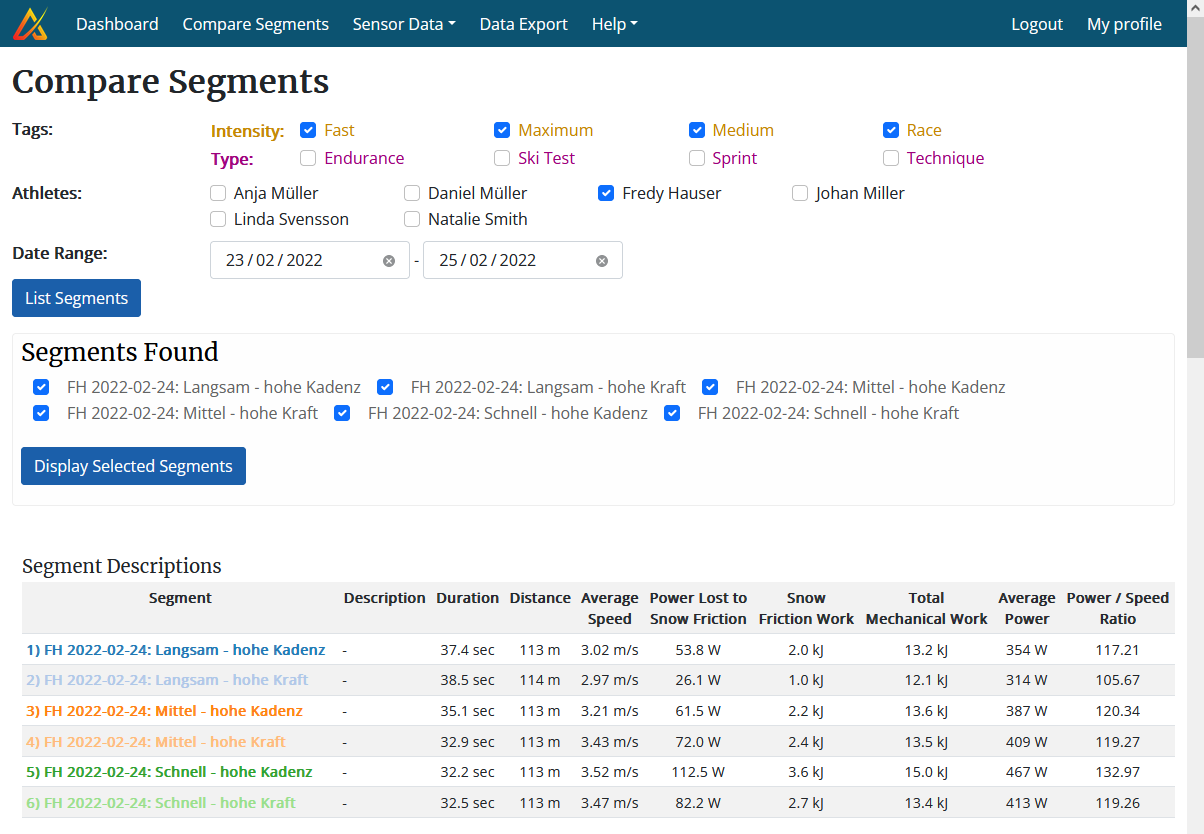
Task: Clear the end date using its x icon
Action: [x=602, y=260]
